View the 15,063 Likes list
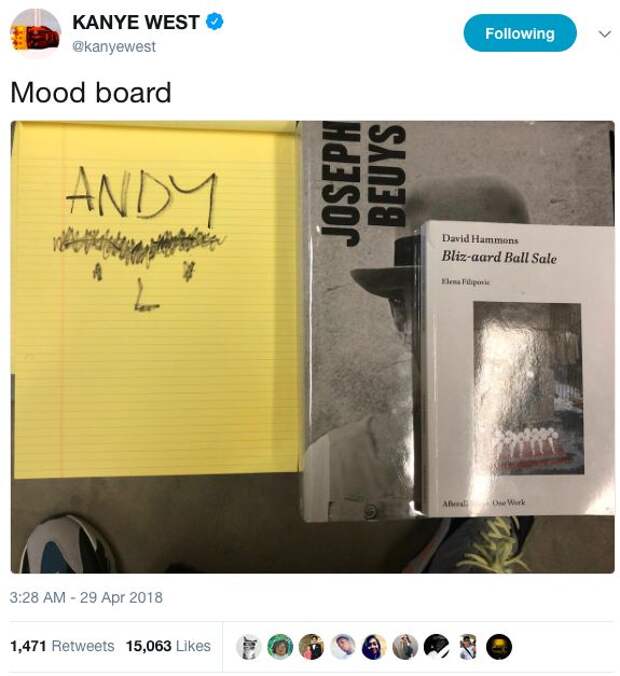This screenshot has width=620, height=676. pyautogui.click(x=168, y=646)
